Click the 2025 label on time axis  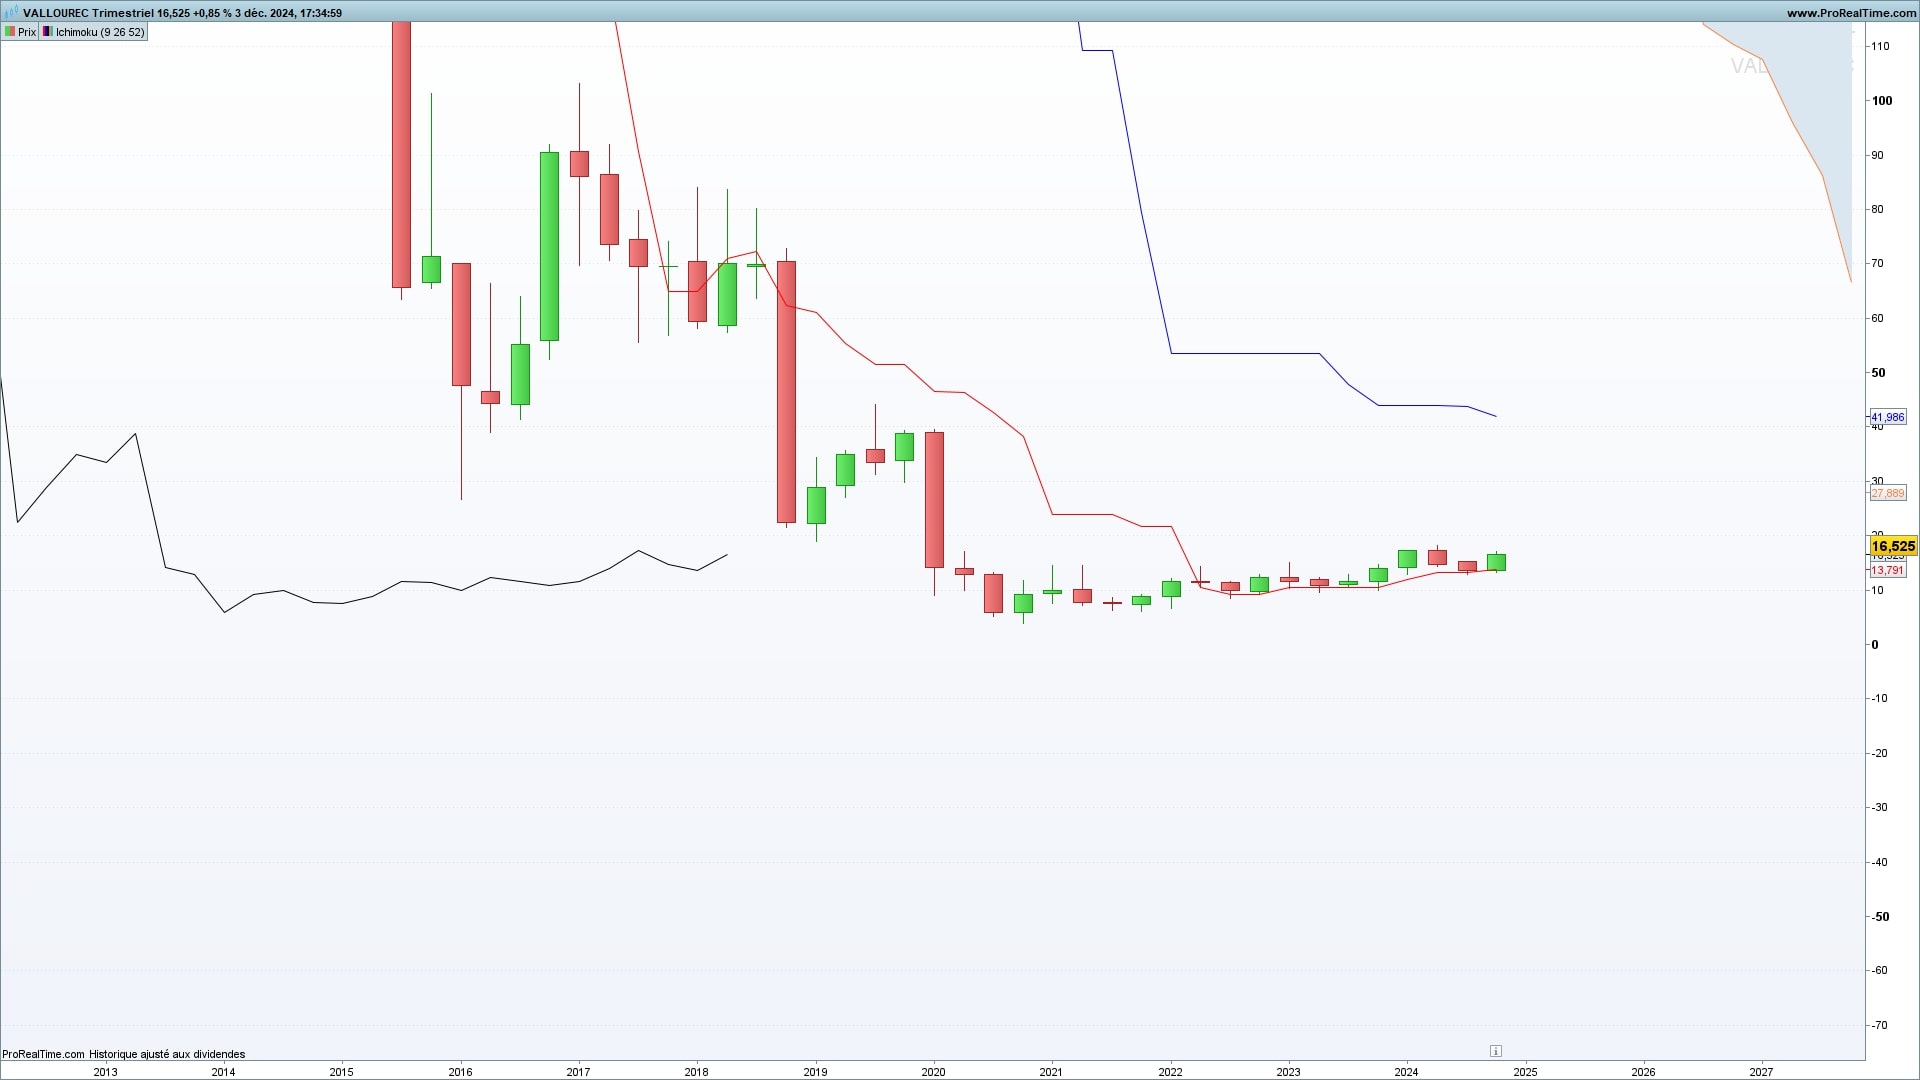(x=1524, y=1072)
